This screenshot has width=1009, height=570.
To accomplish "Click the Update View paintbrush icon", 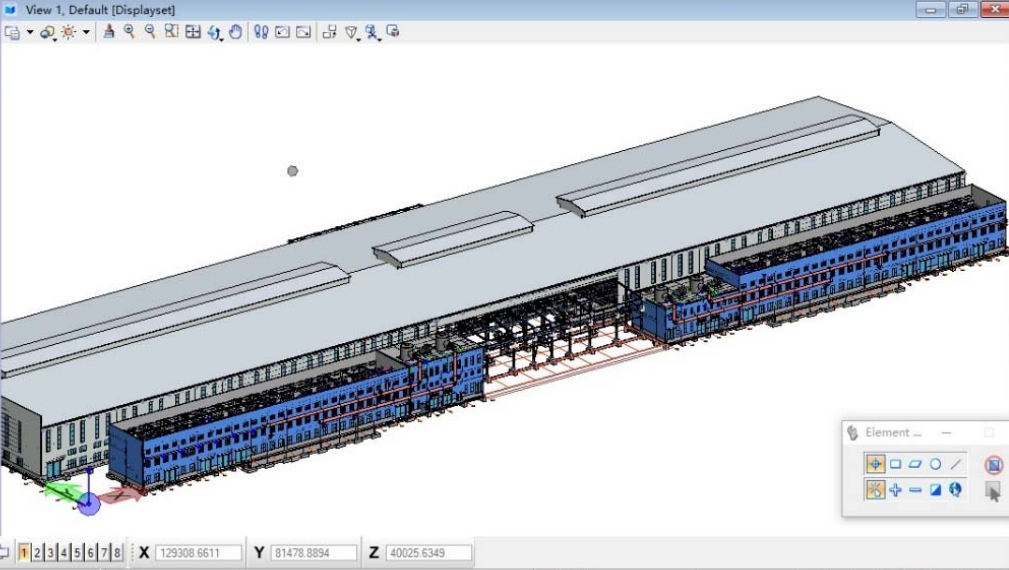I will point(109,32).
